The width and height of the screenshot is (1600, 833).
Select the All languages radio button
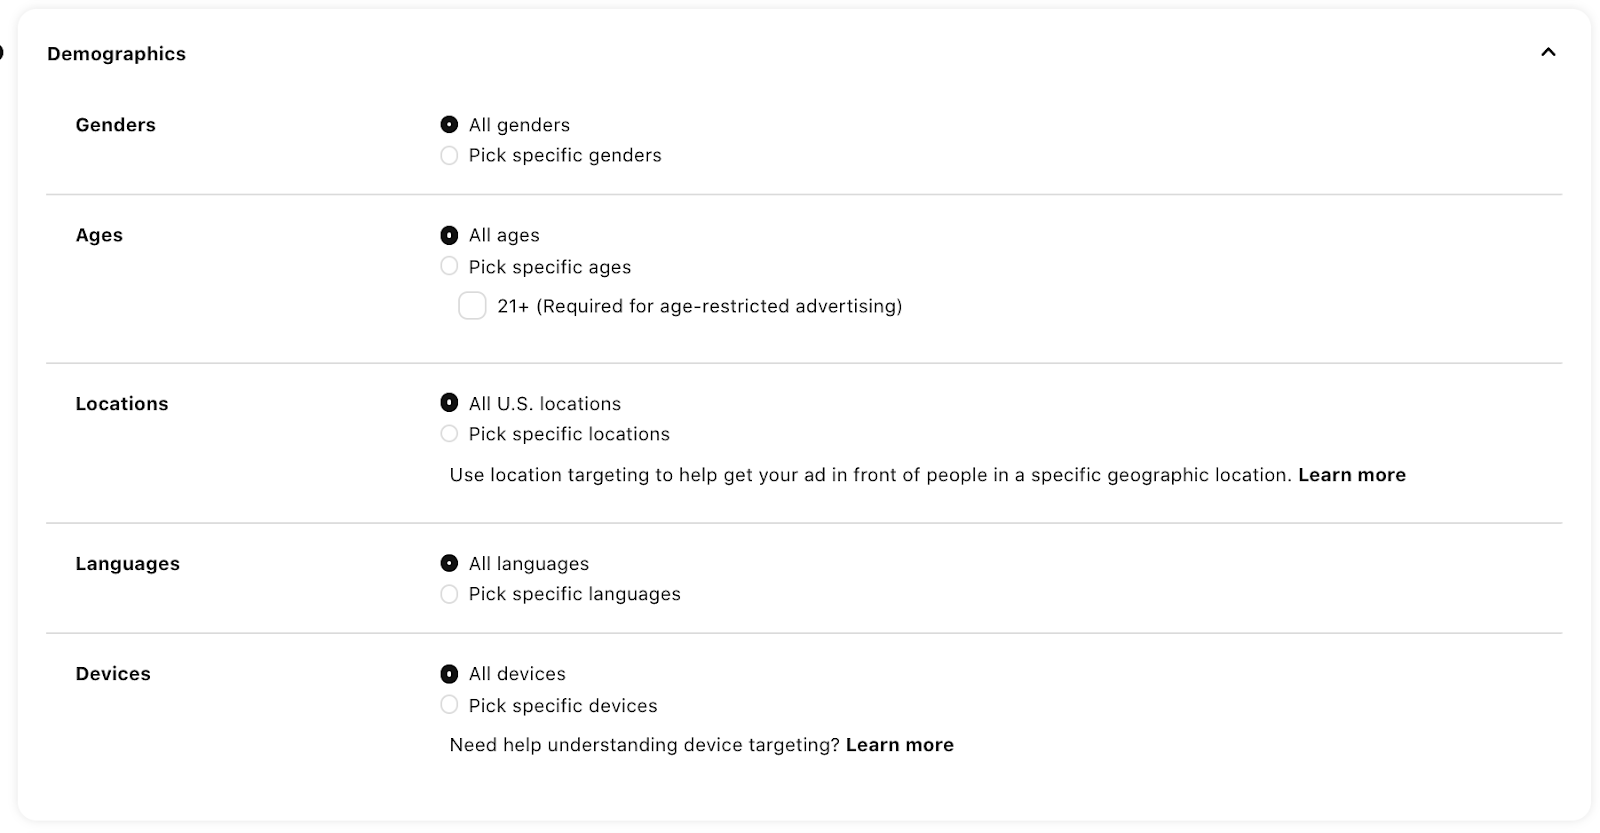(x=449, y=564)
